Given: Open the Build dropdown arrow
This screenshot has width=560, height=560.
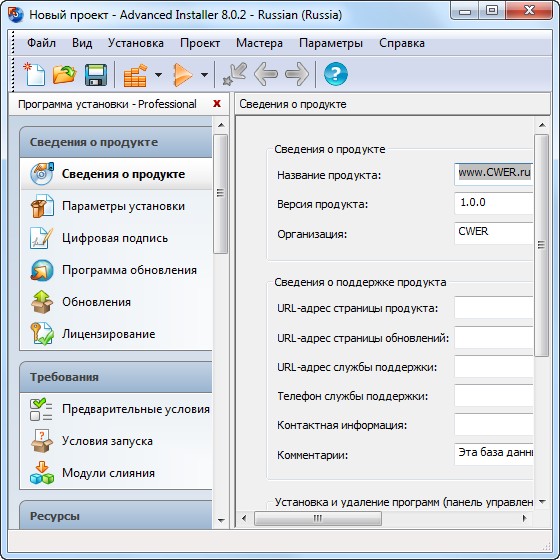Looking at the screenshot, I should coord(158,75).
